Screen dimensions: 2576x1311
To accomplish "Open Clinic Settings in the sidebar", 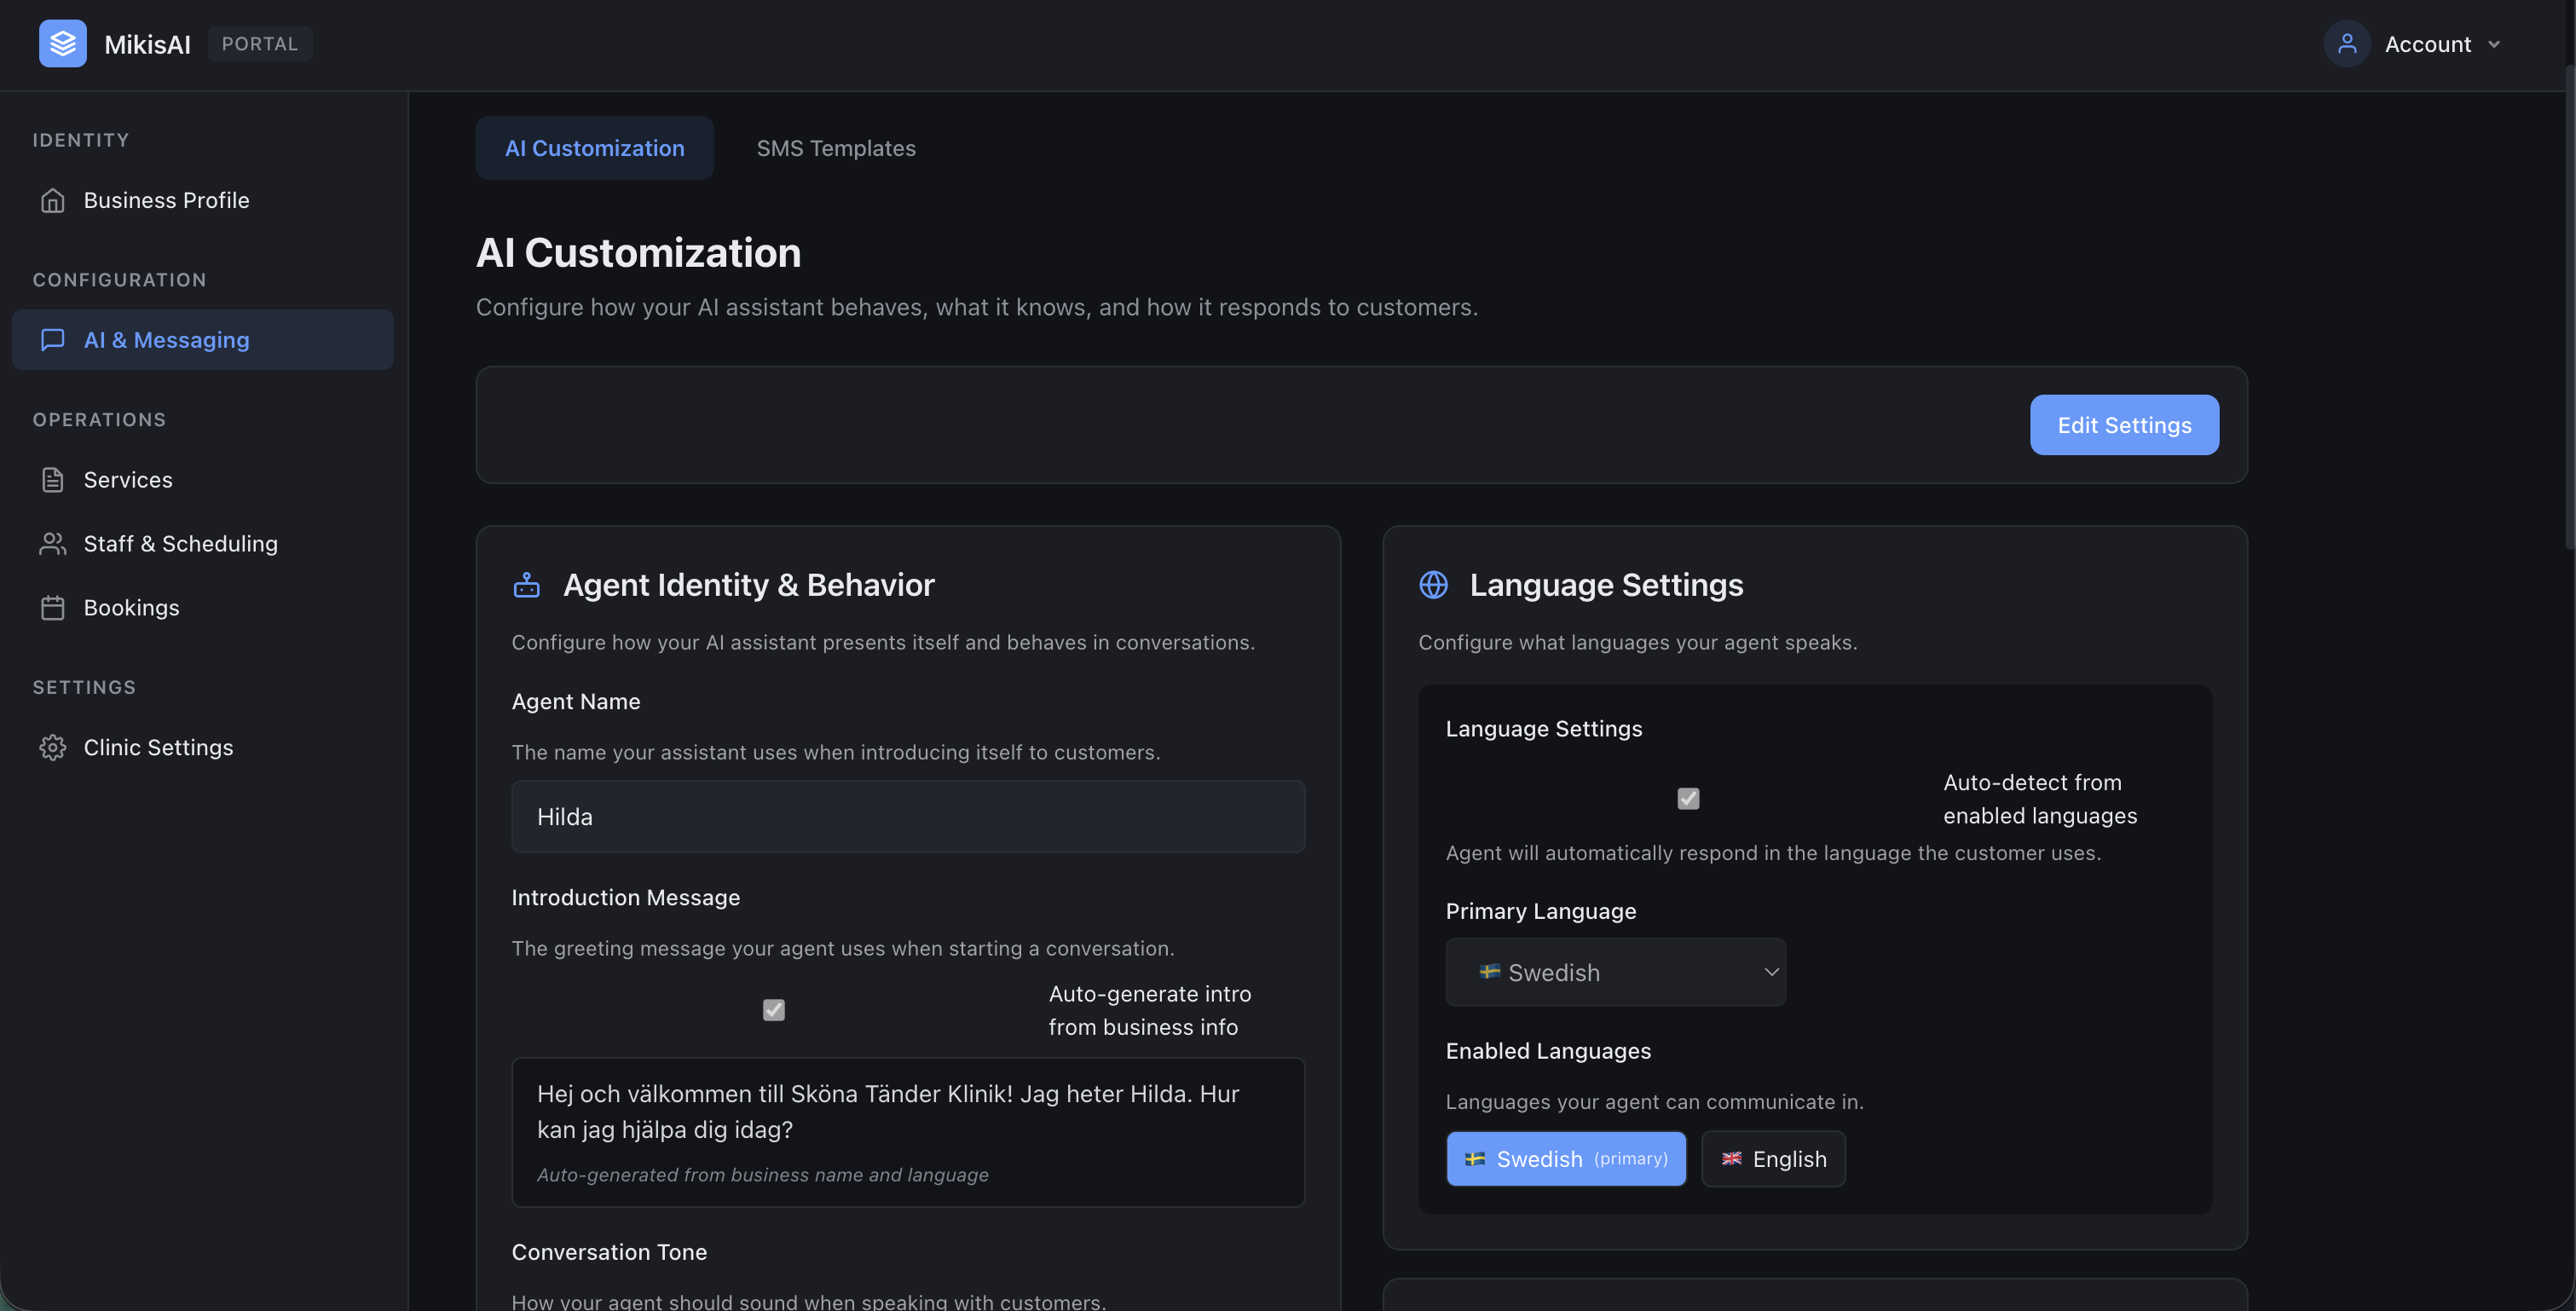I will coord(203,748).
